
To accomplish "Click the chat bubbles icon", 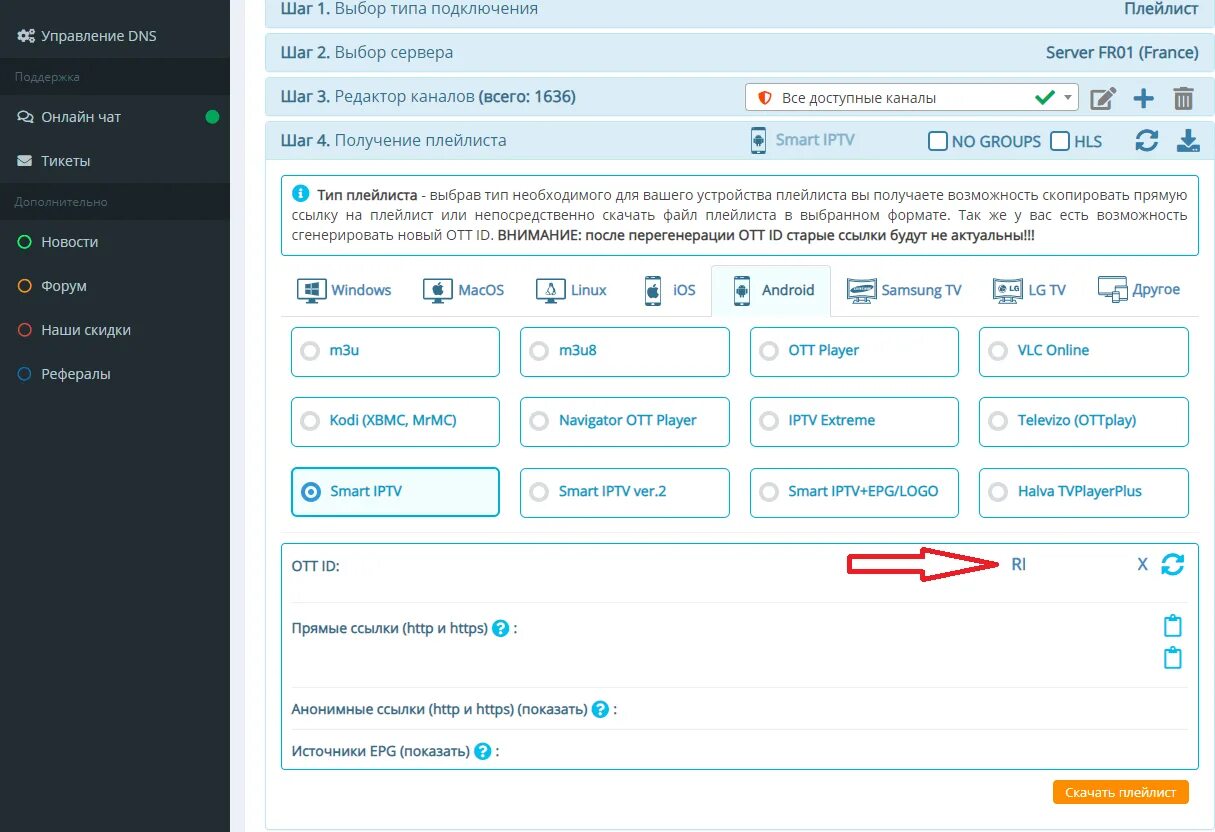I will [25, 117].
